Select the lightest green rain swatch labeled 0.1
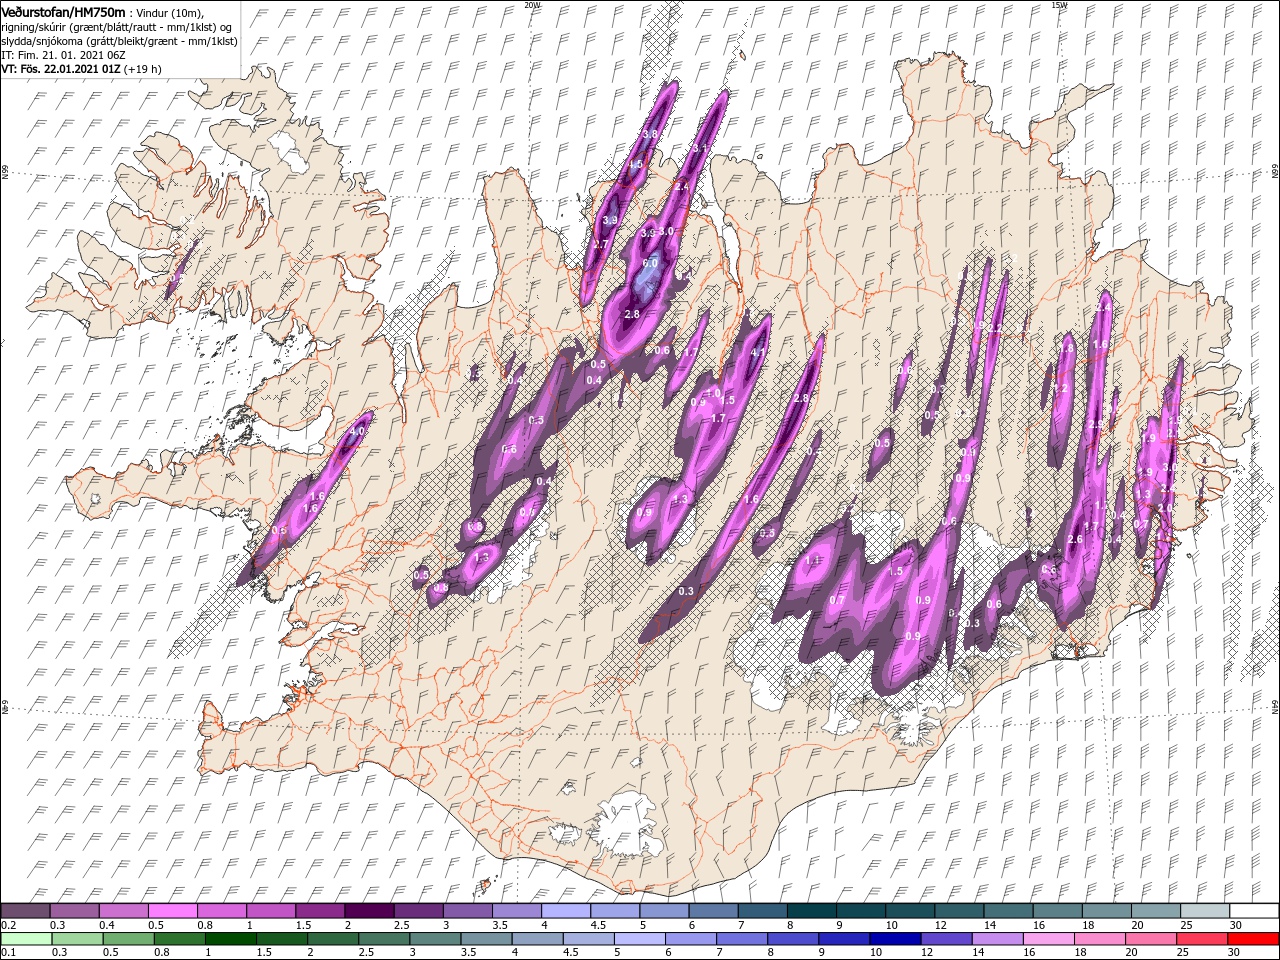The width and height of the screenshot is (1280, 960). pyautogui.click(x=26, y=939)
